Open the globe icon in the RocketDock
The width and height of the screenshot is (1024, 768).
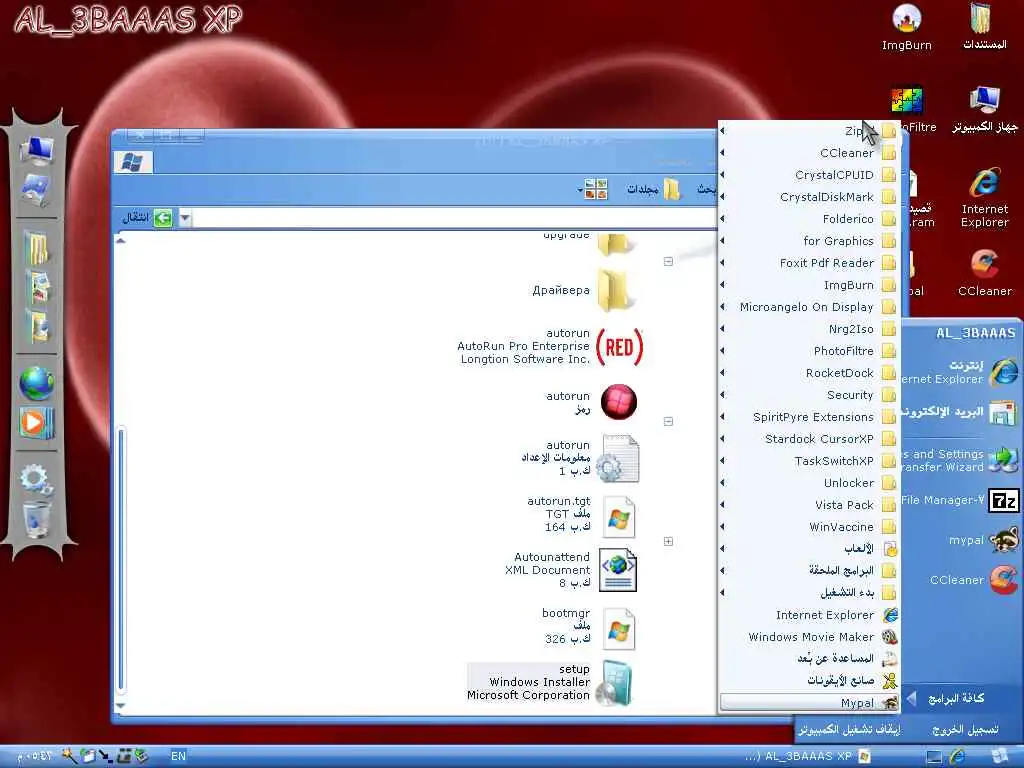[37, 383]
